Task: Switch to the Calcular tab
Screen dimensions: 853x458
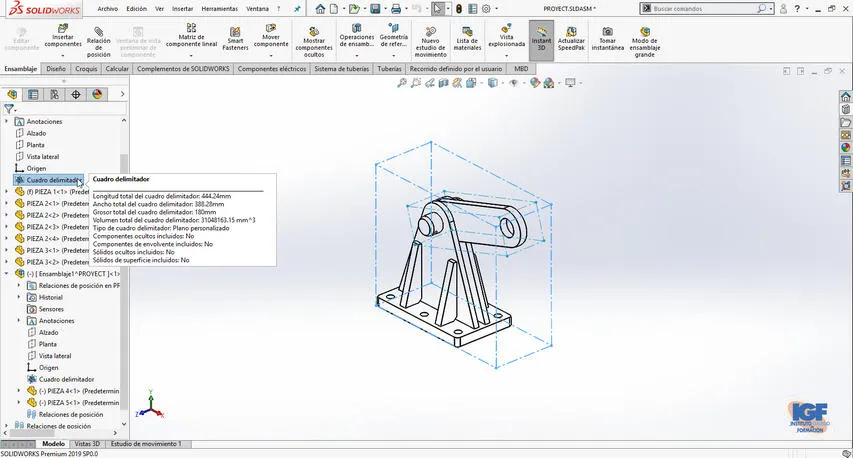Action: pyautogui.click(x=117, y=69)
